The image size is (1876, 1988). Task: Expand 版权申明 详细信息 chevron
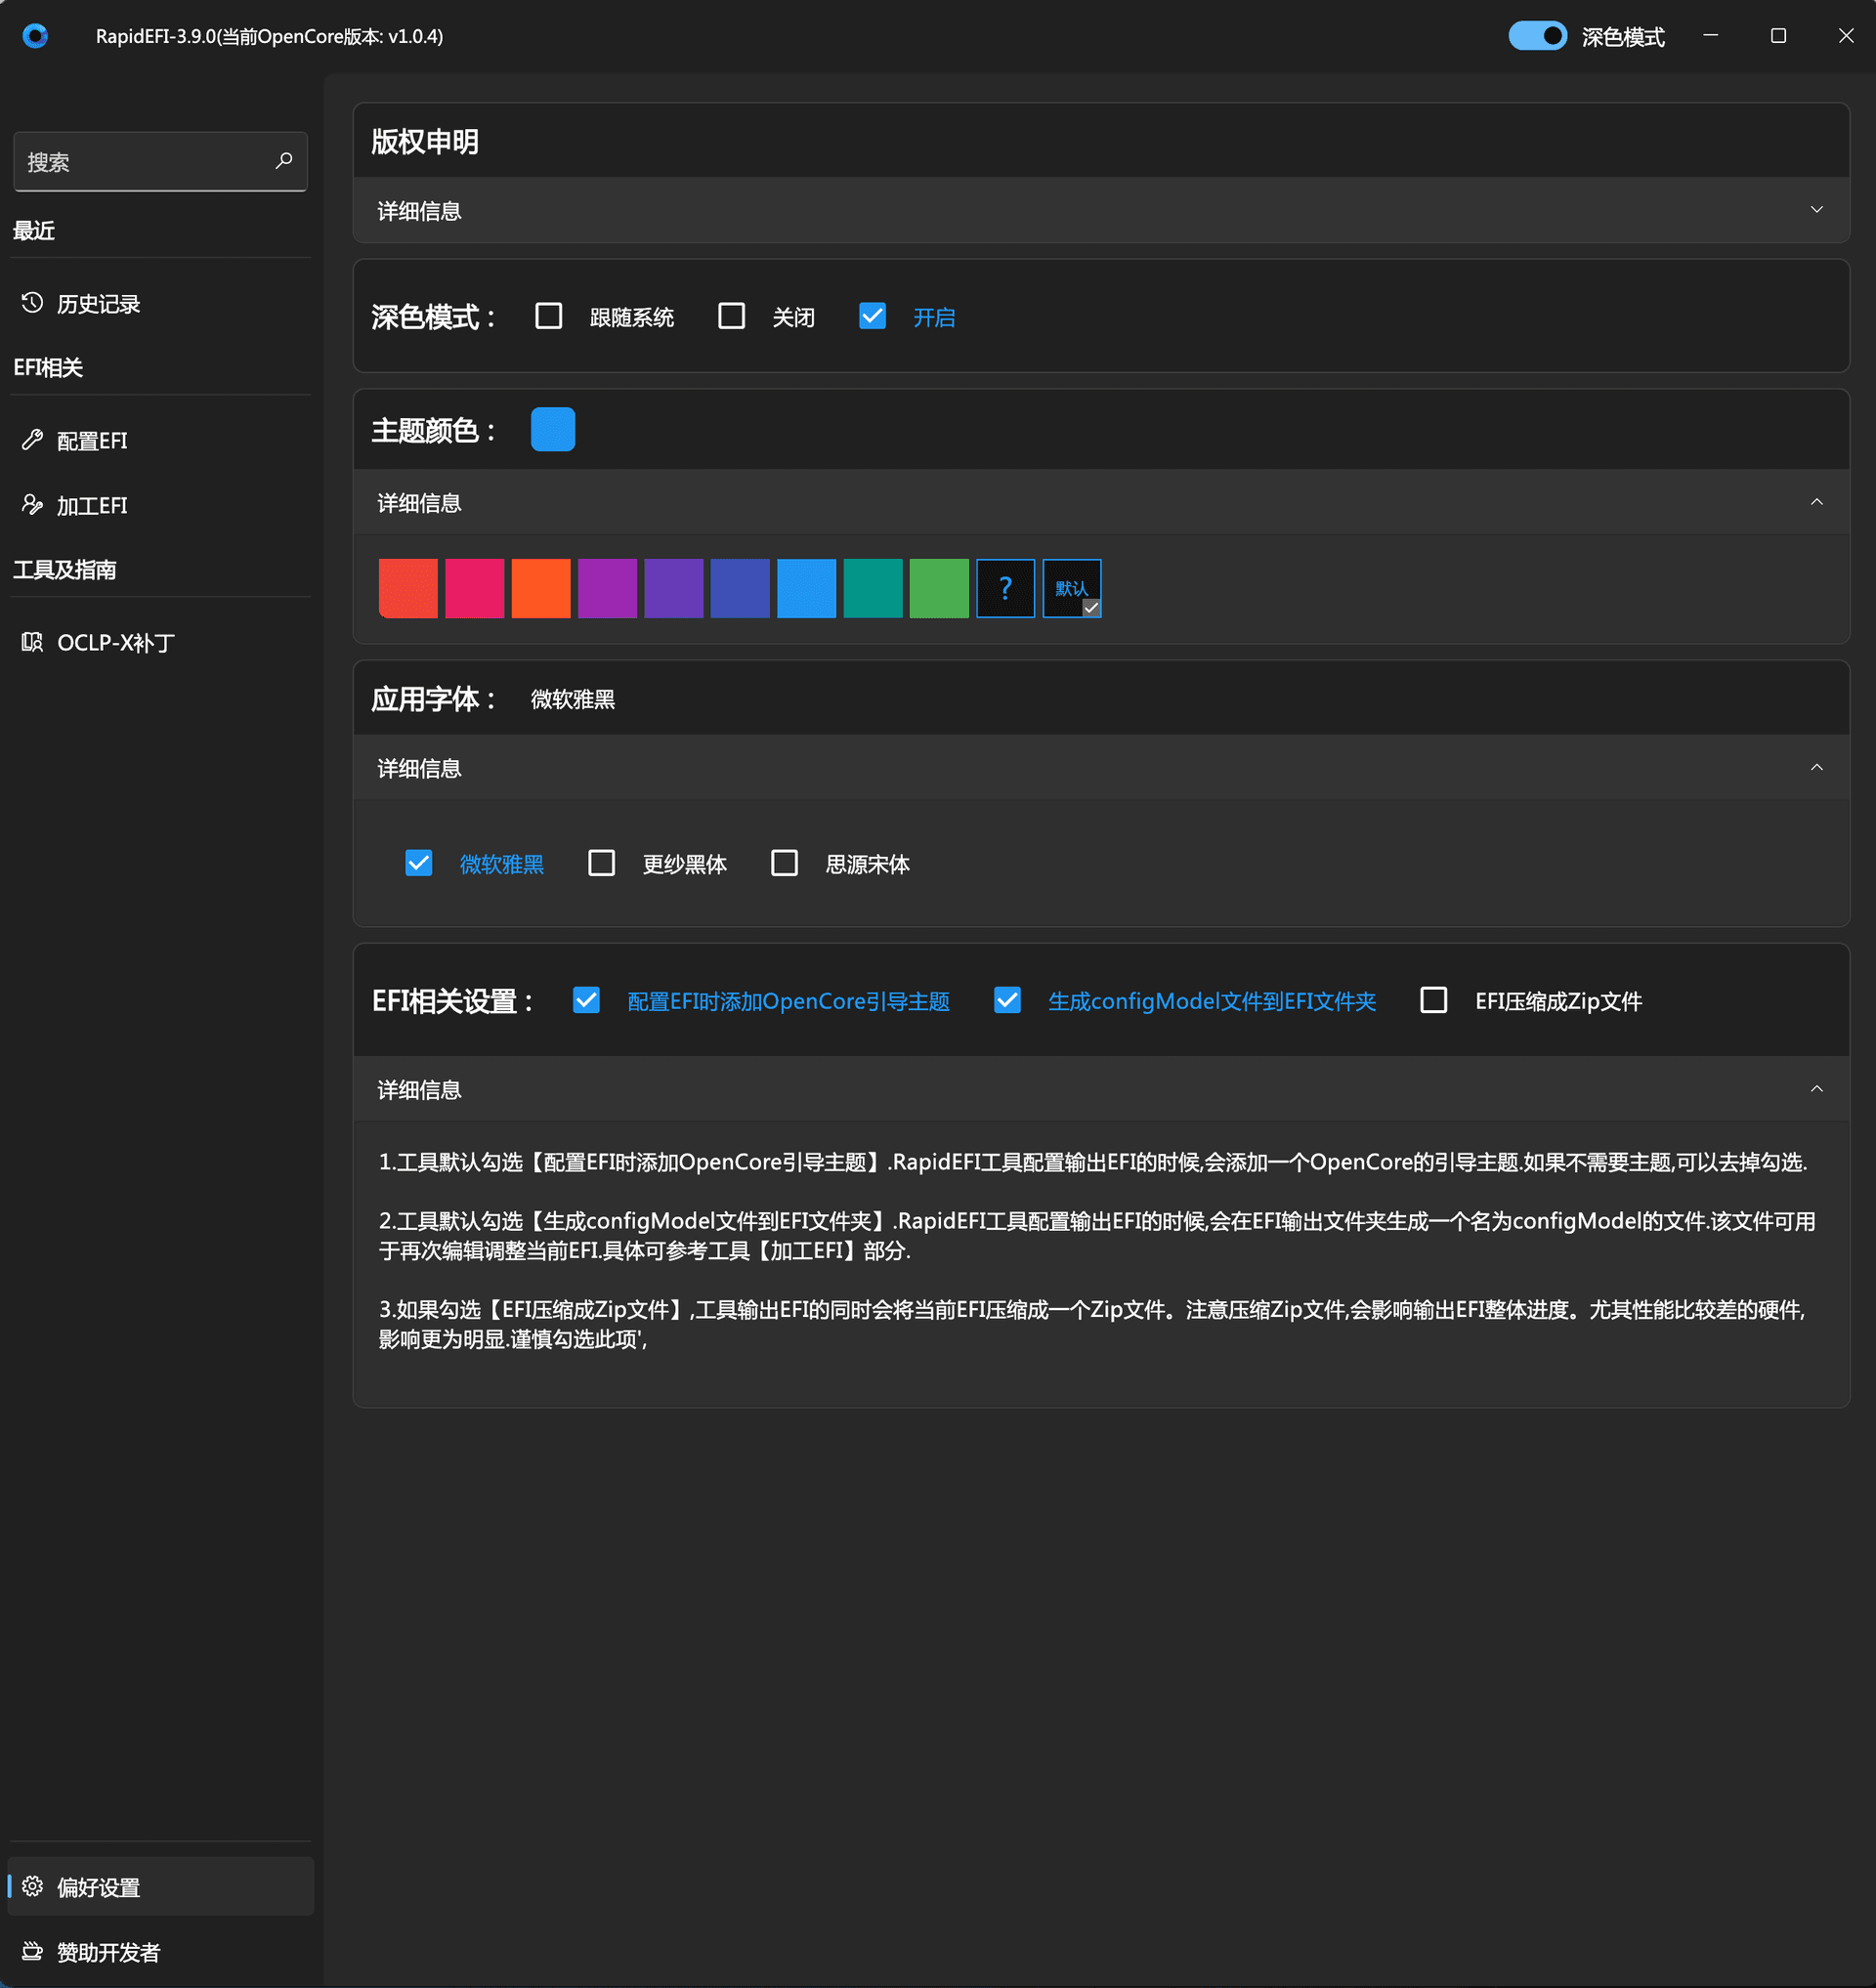tap(1816, 210)
